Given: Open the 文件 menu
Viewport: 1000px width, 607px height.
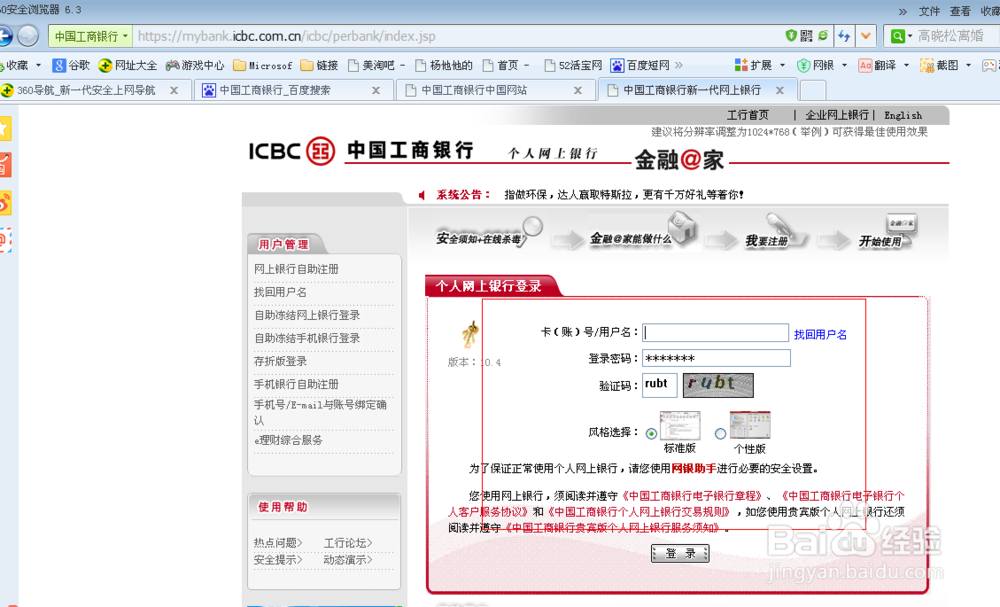Looking at the screenshot, I should (x=928, y=11).
